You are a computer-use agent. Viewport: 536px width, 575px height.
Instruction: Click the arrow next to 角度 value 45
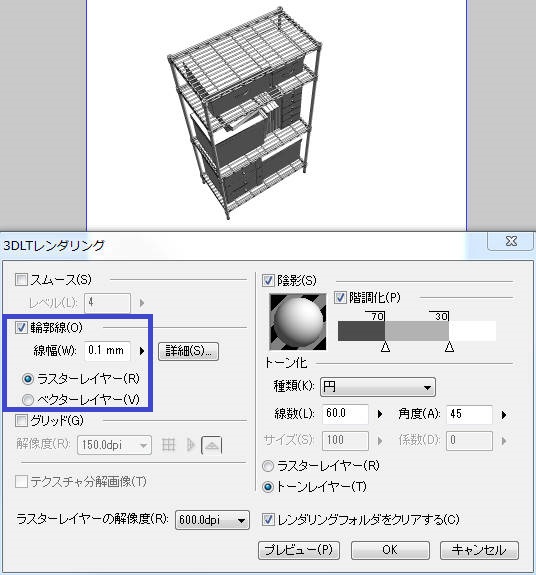[x=504, y=415]
